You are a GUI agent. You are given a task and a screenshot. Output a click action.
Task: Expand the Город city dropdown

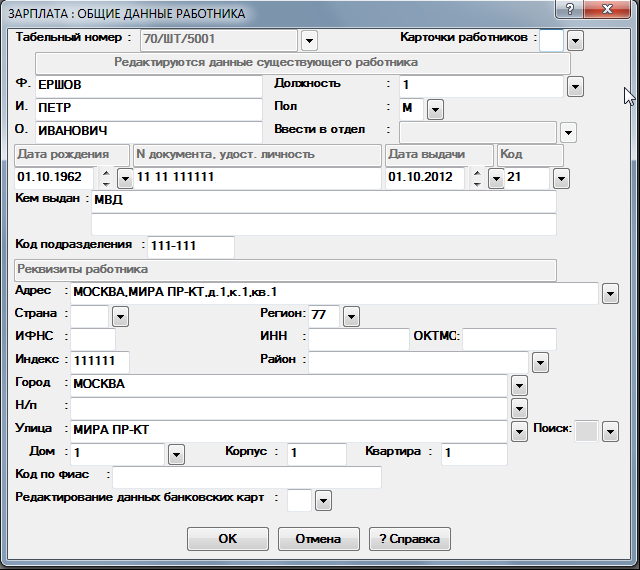pyautogui.click(x=519, y=385)
